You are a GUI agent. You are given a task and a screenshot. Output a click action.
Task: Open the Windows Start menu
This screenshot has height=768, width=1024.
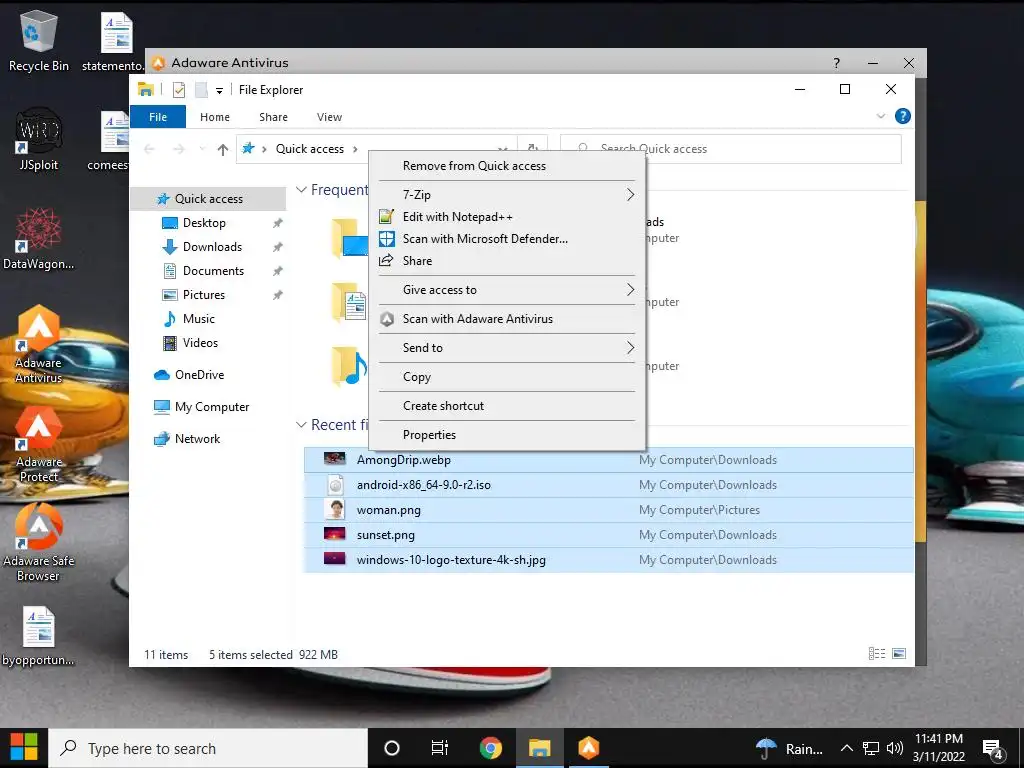(x=24, y=748)
